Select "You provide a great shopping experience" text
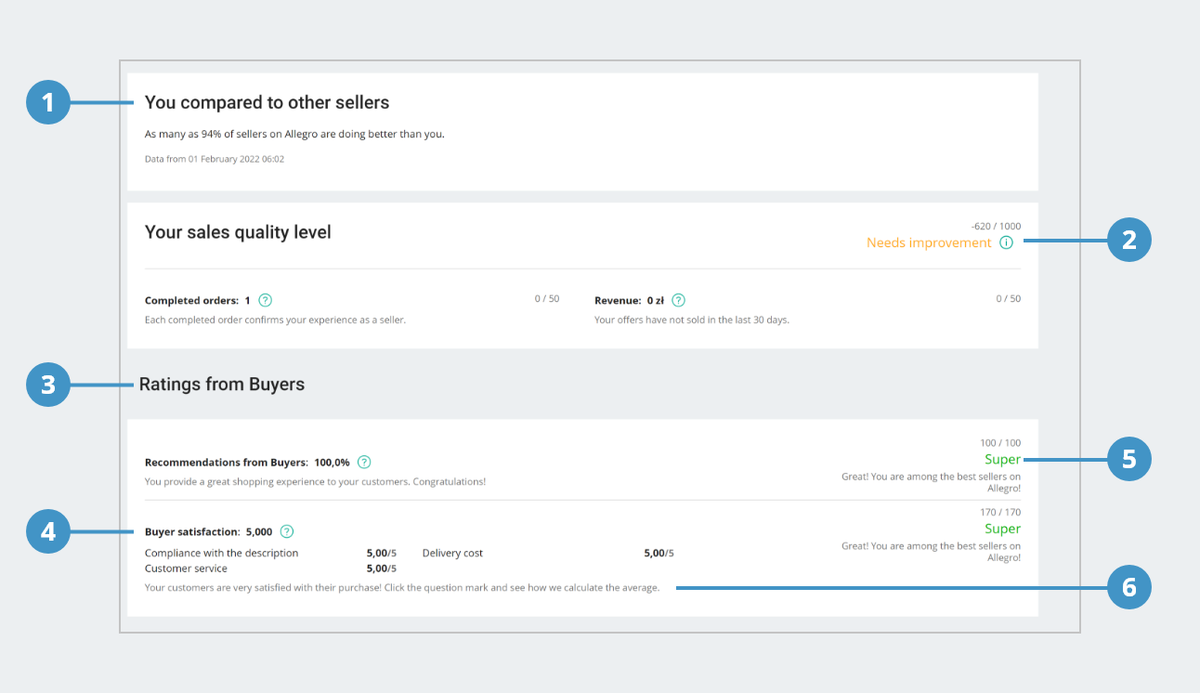 (315, 482)
